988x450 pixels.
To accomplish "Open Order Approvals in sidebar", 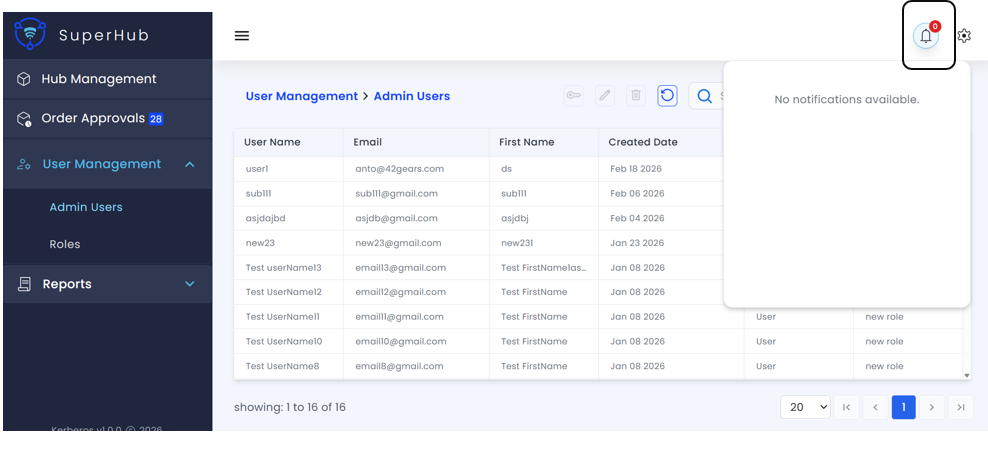I will click(x=93, y=118).
